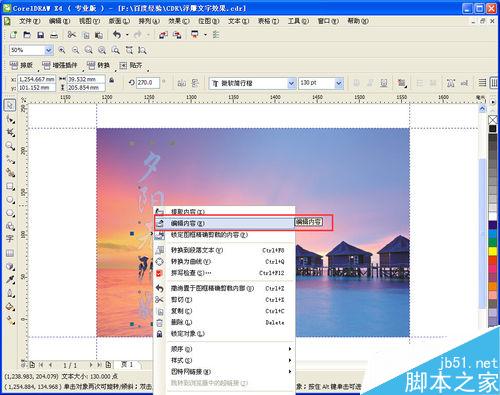Pick the black swatch in color palette
Viewport: 500px width, 395px height.
[x=493, y=129]
